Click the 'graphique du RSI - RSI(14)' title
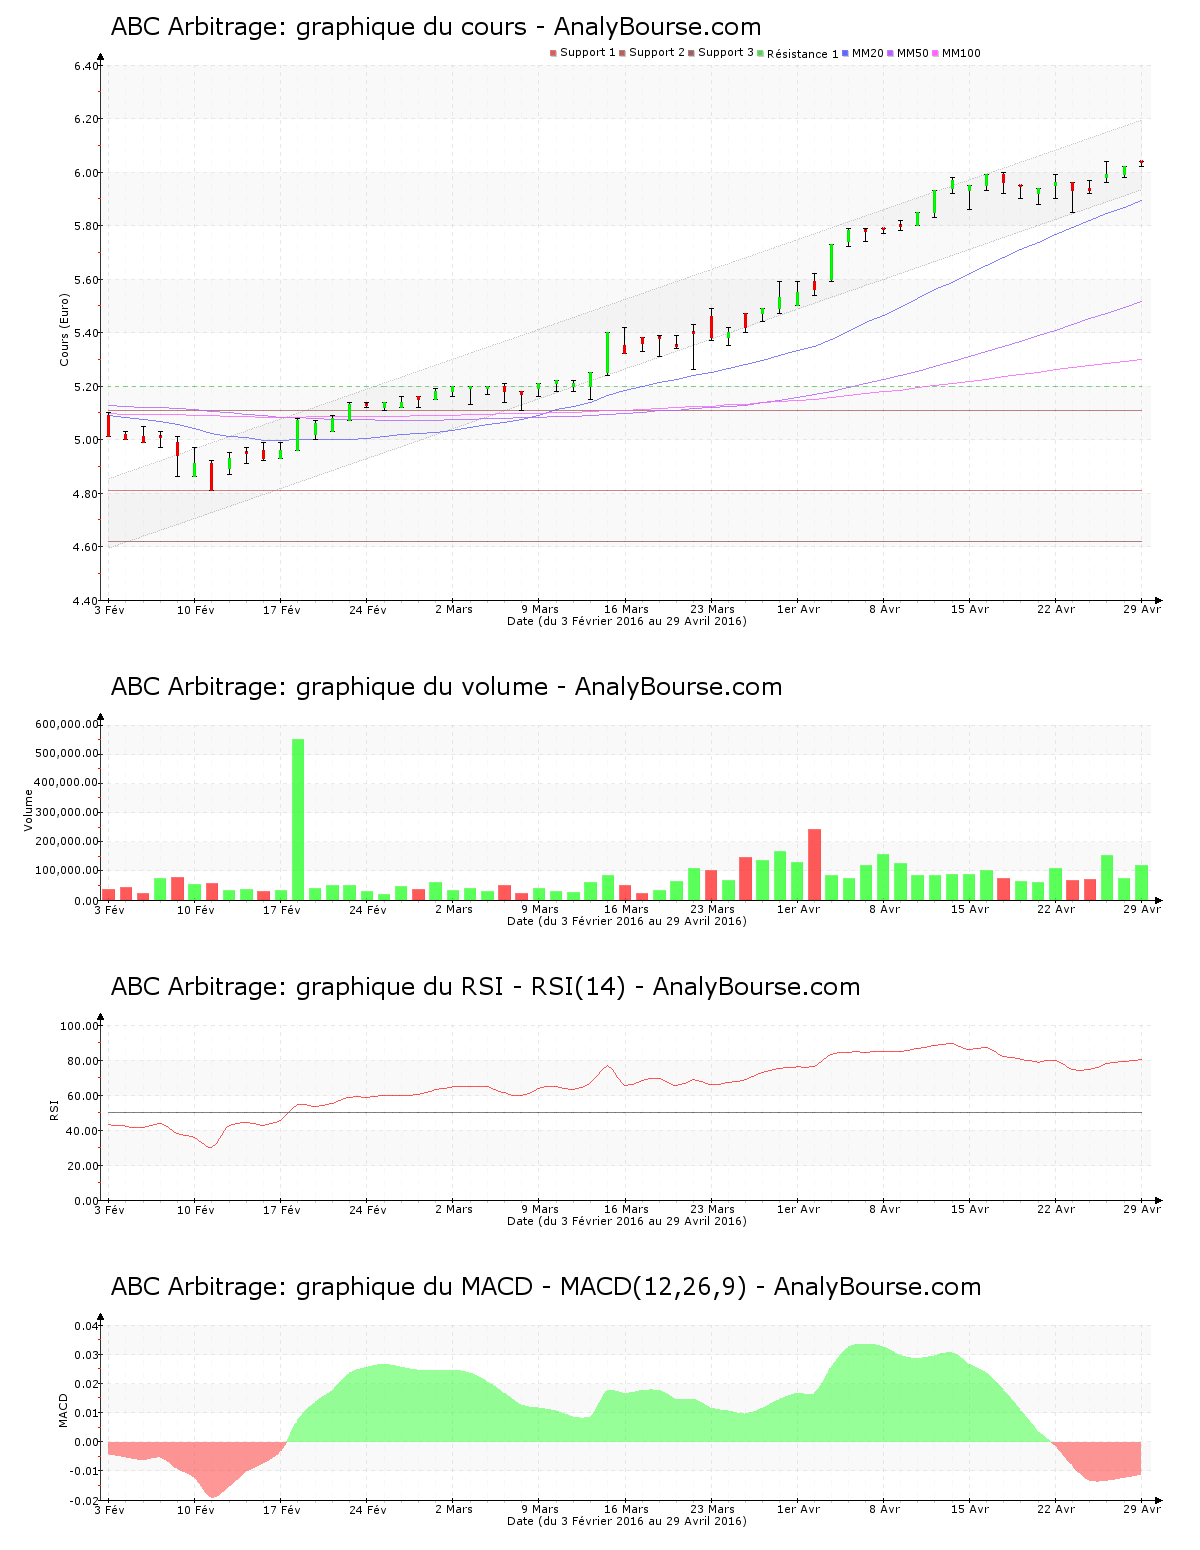 (x=461, y=987)
